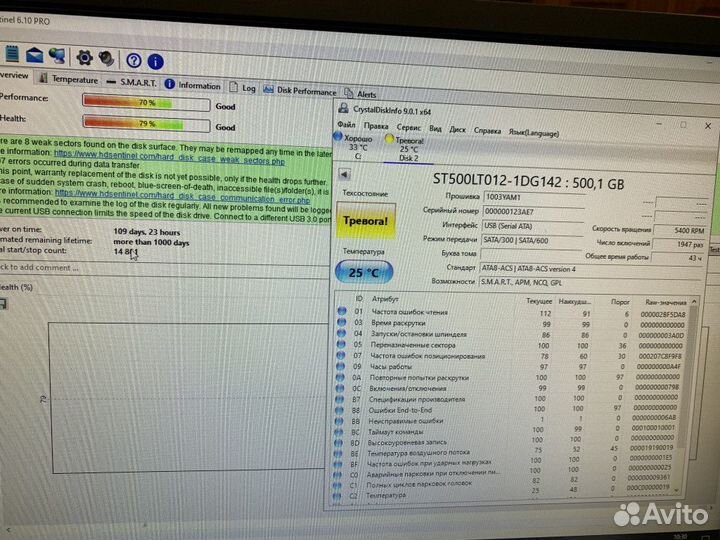The height and width of the screenshot is (540, 720).
Task: Click the Прошивка field 1003YAM1
Action: (x=534, y=197)
